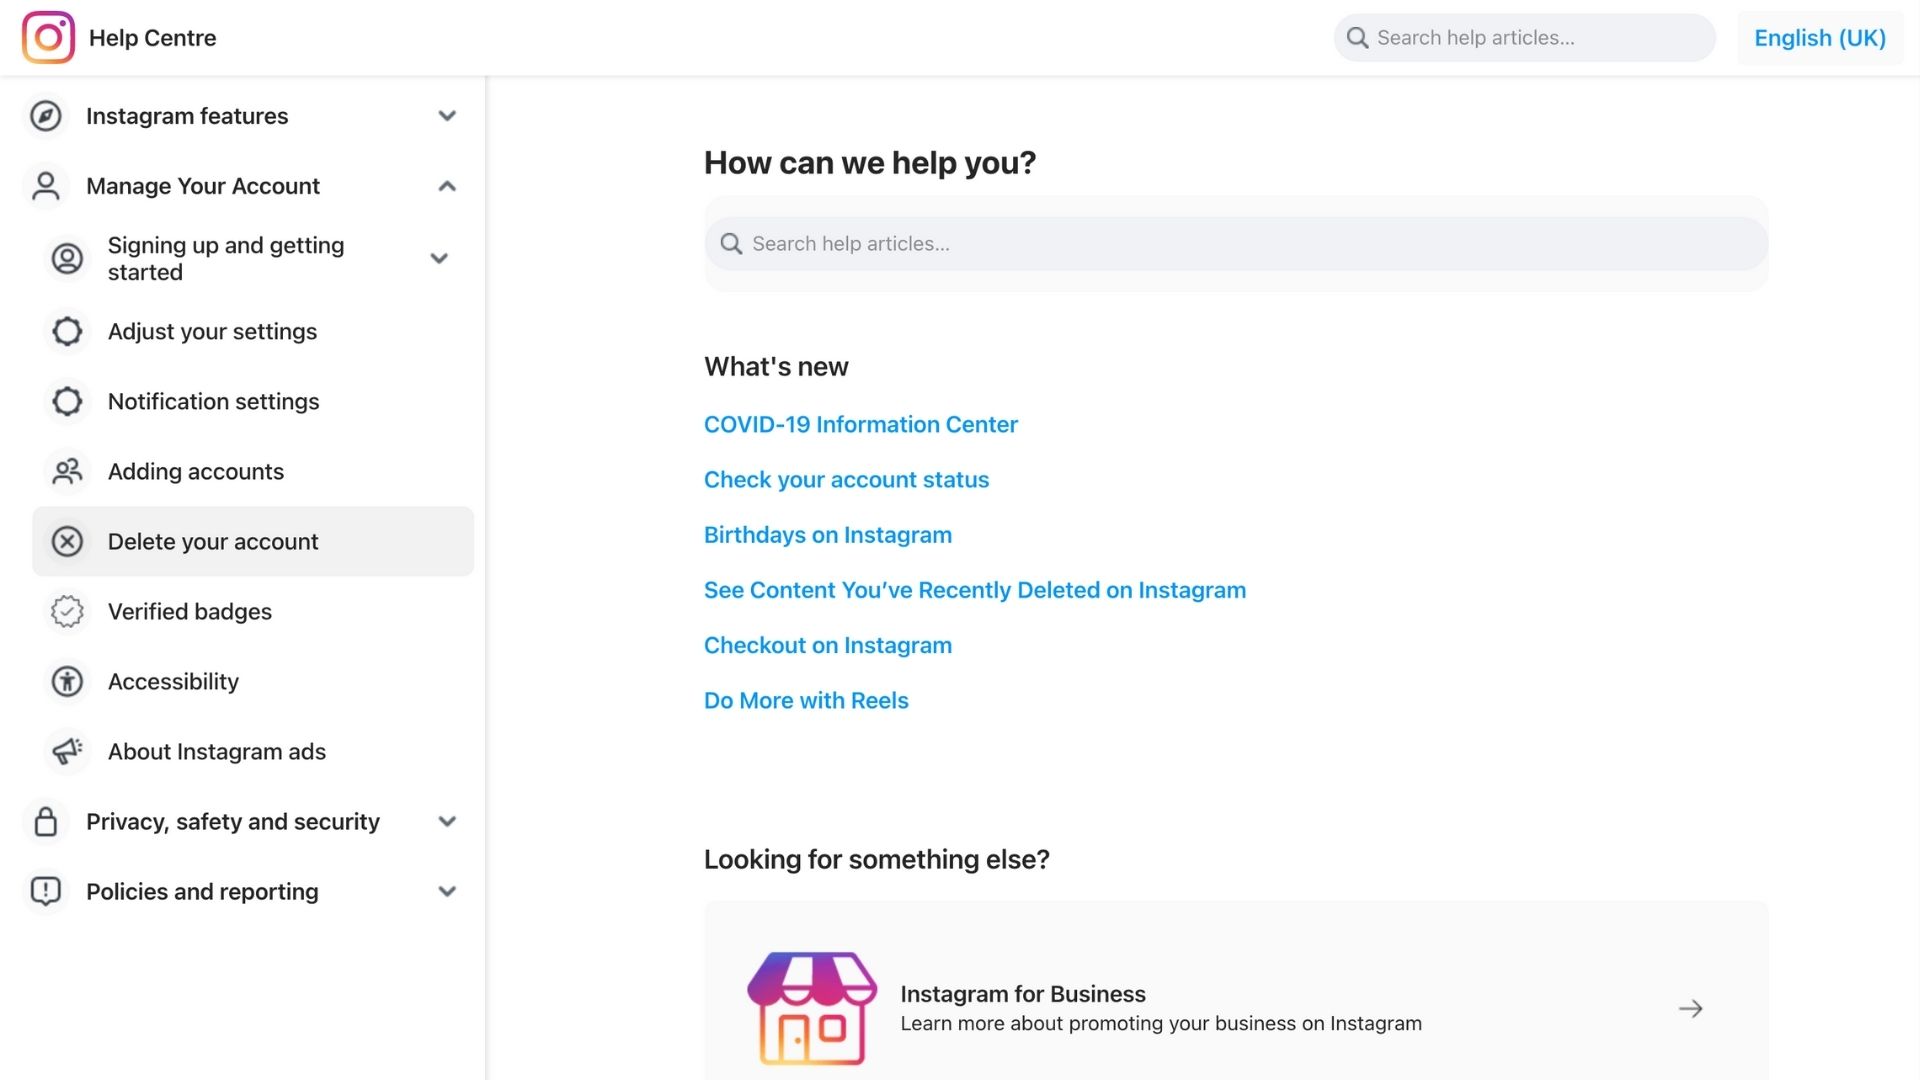Expand Privacy, safety and security chevron
The image size is (1920, 1080).
[x=447, y=821]
